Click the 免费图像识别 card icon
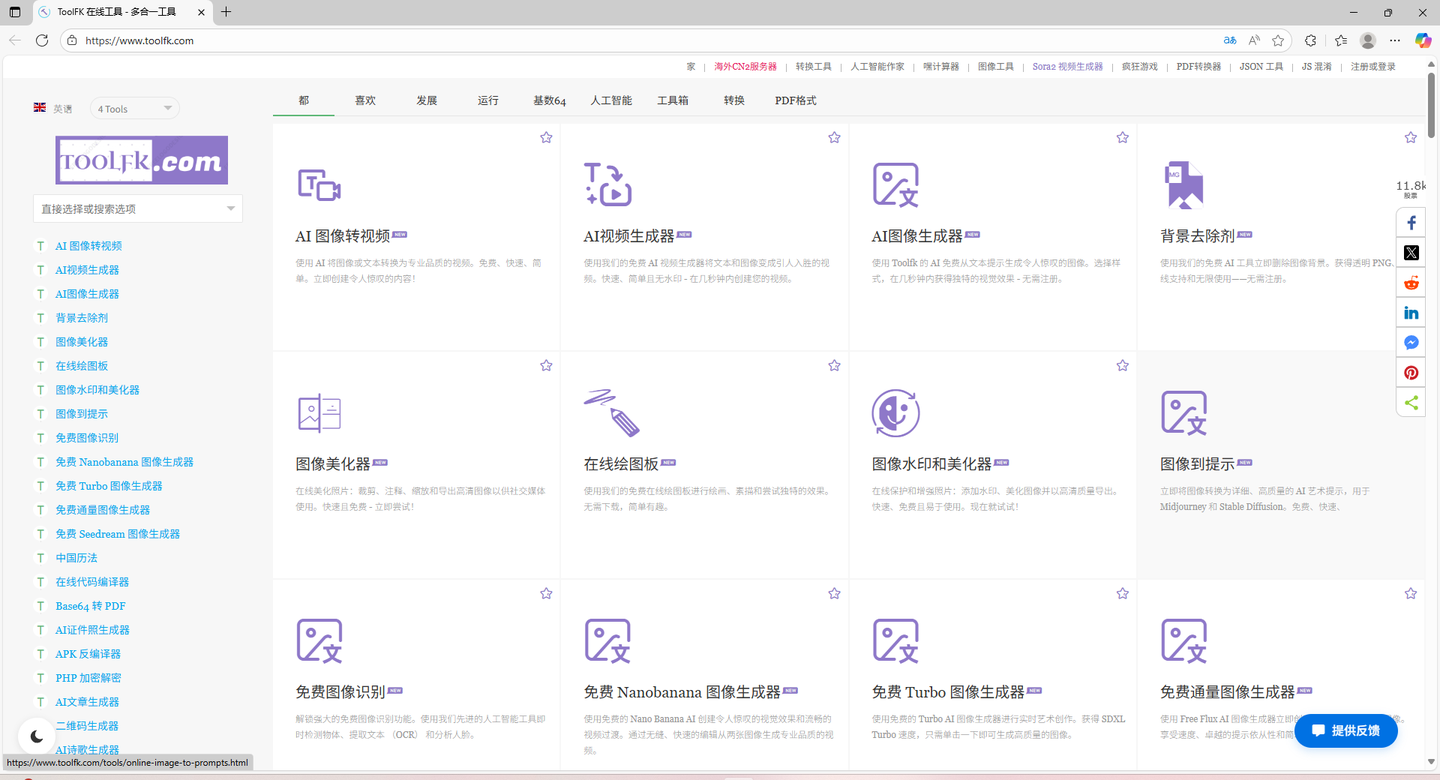 click(x=320, y=641)
